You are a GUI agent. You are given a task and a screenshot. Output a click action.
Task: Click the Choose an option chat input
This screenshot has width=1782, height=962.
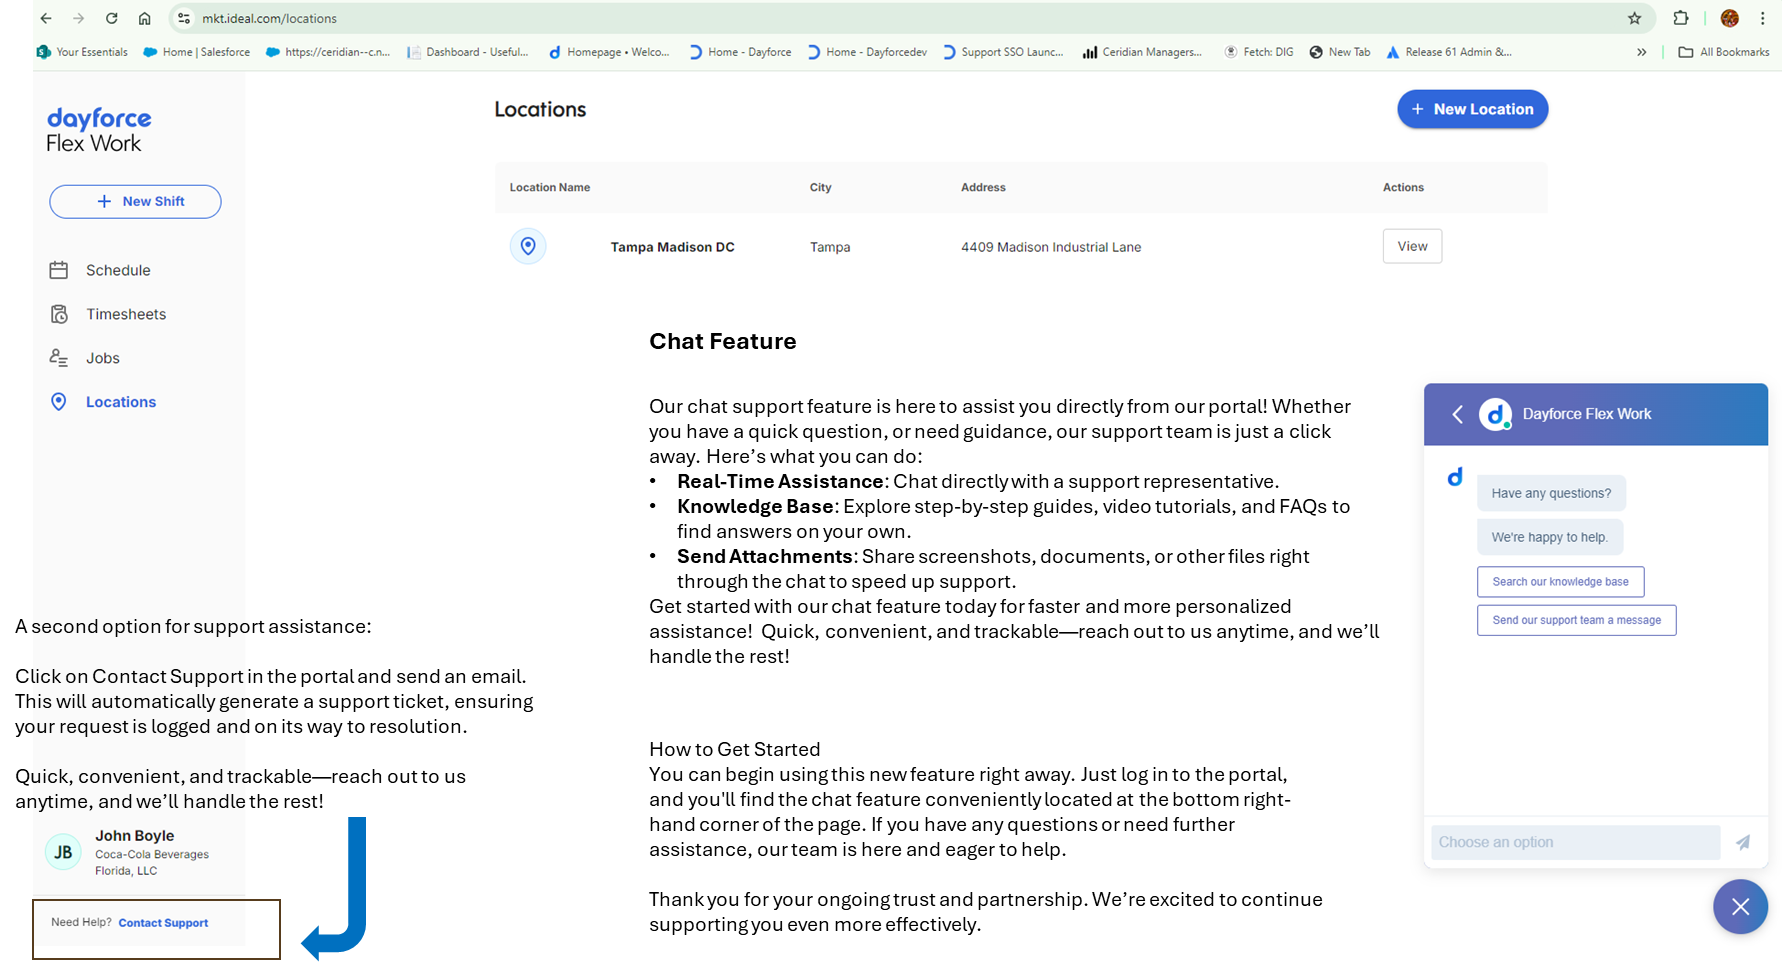[1575, 842]
